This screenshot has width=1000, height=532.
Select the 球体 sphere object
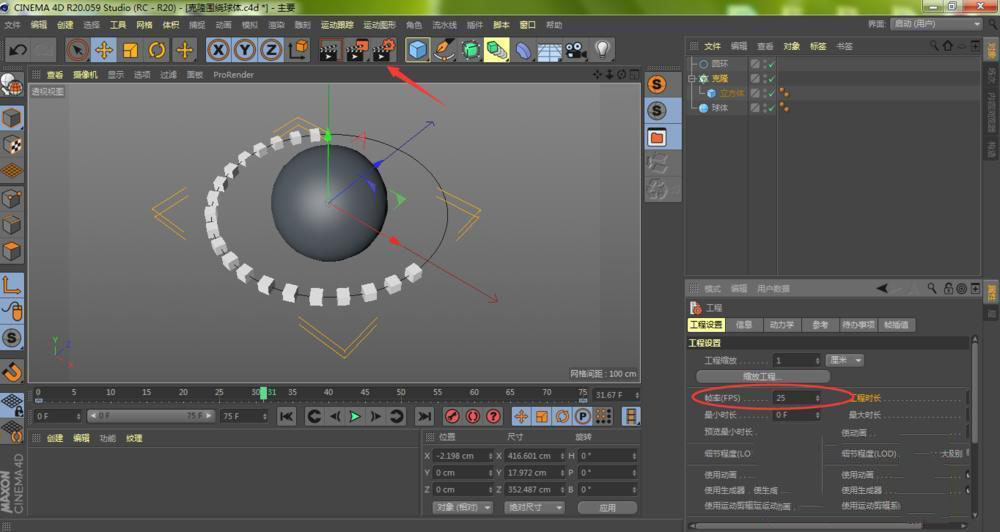(x=720, y=108)
